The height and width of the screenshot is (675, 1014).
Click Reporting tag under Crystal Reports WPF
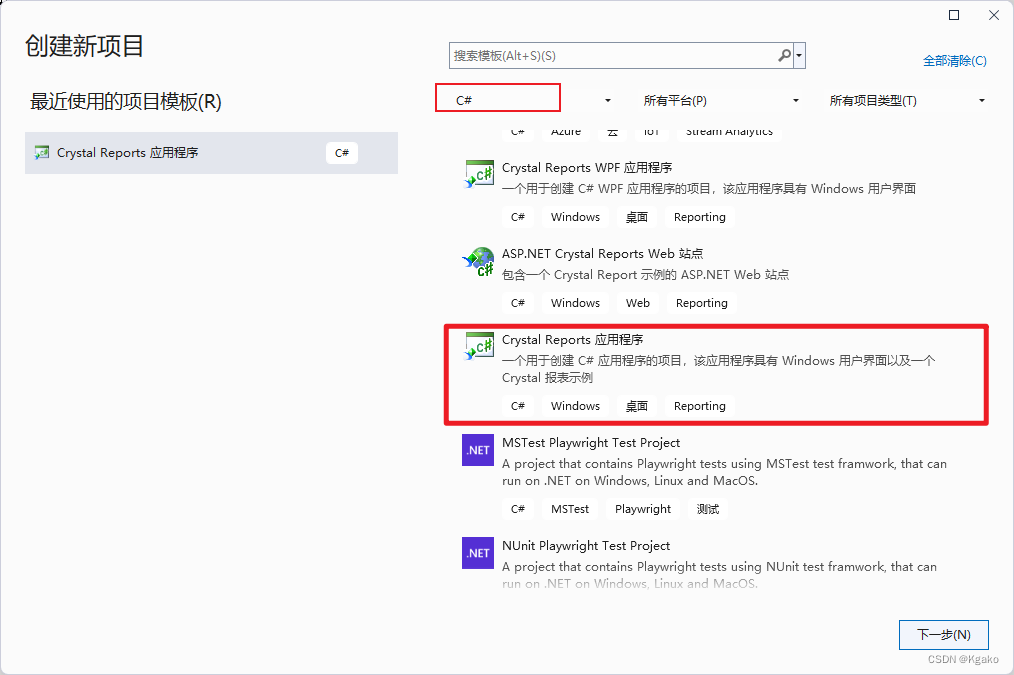pyautogui.click(x=700, y=217)
